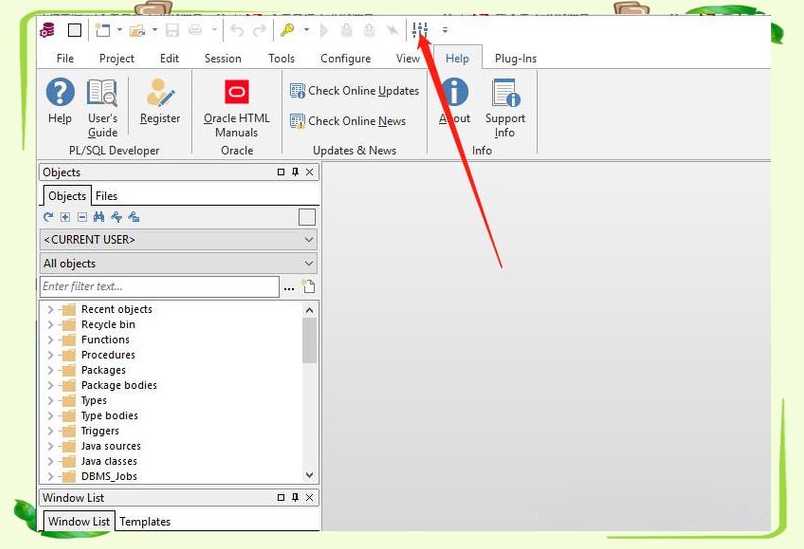Expand the Triggers folder
The height and width of the screenshot is (549, 804).
click(x=50, y=431)
